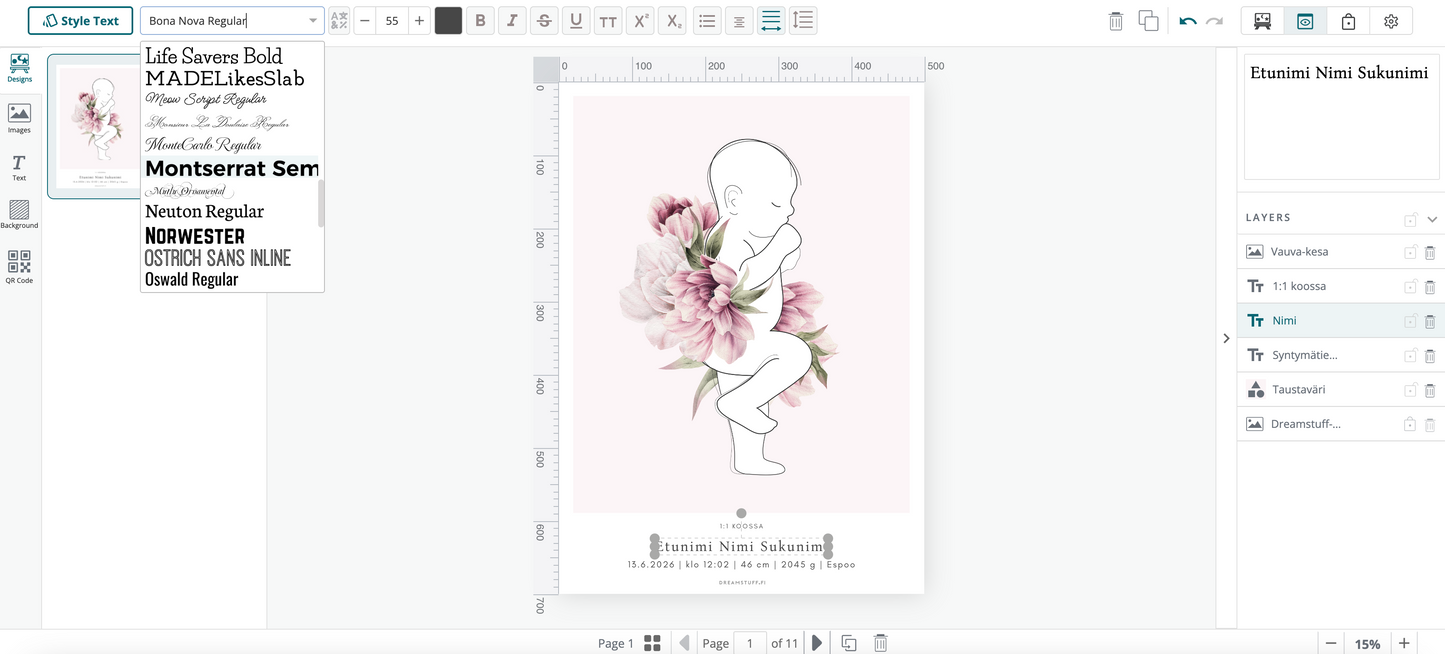Open the letter spacing control

[x=771, y=21]
